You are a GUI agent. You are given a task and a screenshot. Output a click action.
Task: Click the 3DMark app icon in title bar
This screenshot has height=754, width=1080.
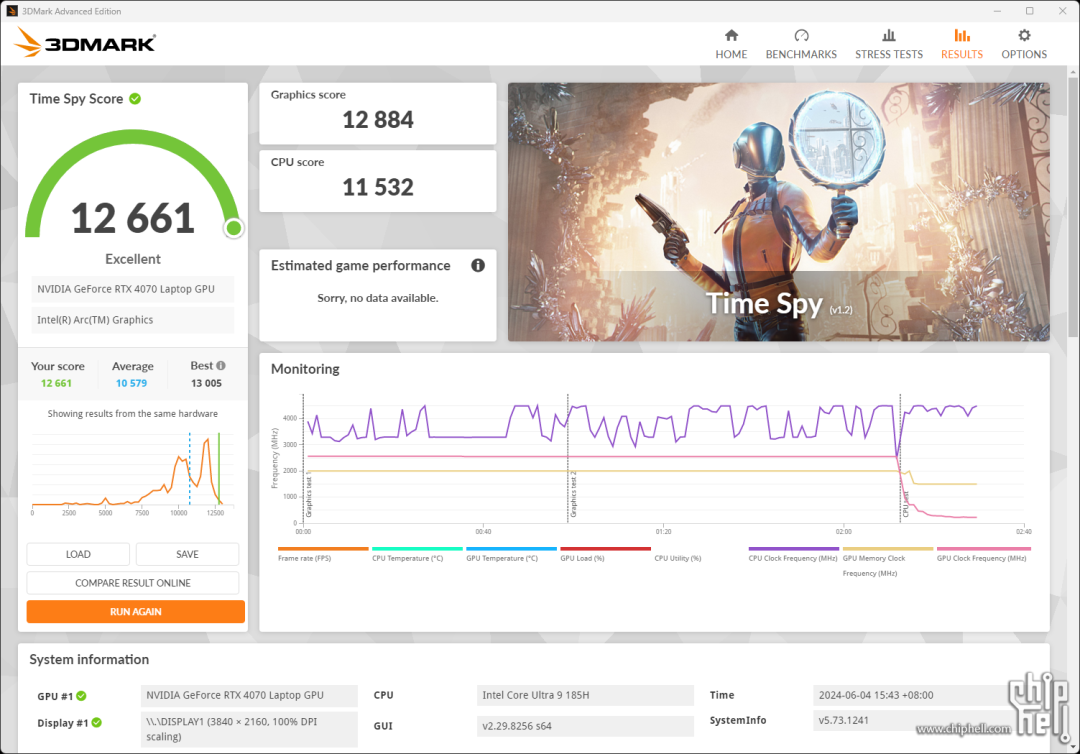[x=12, y=11]
